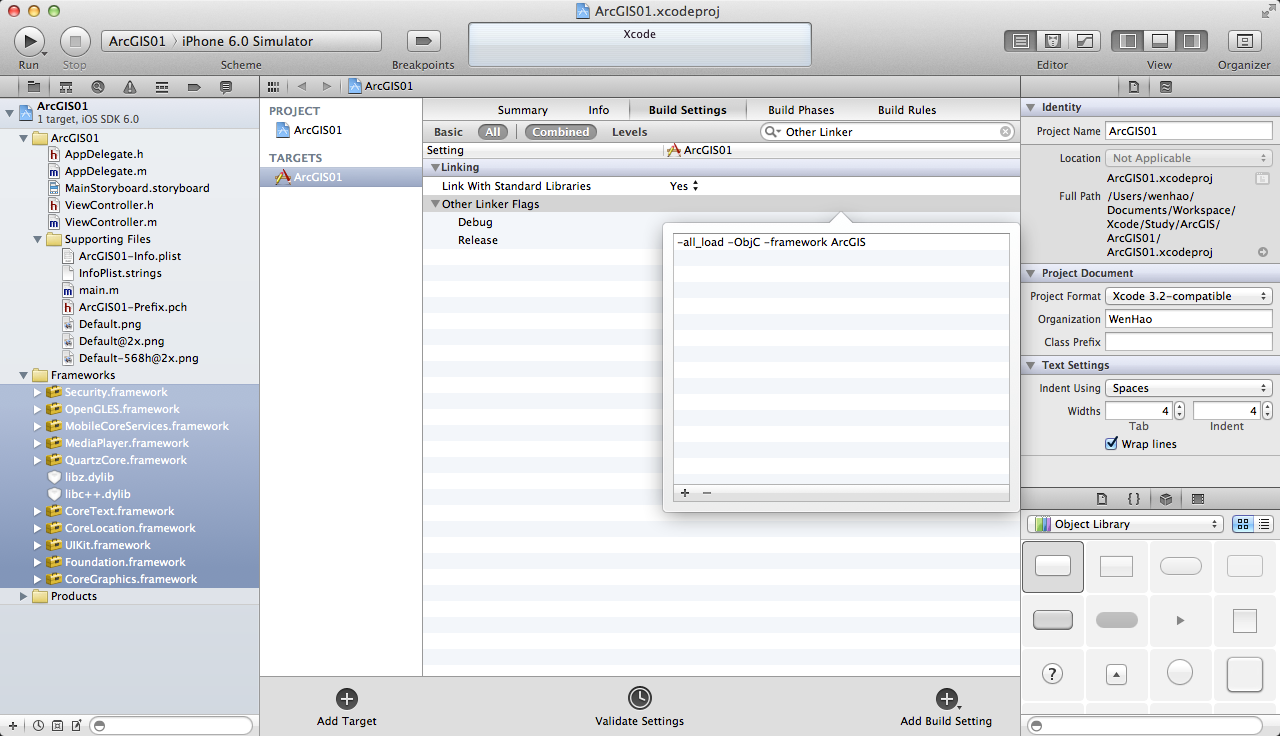Toggle the Wrap lines checkbox

[1111, 444]
